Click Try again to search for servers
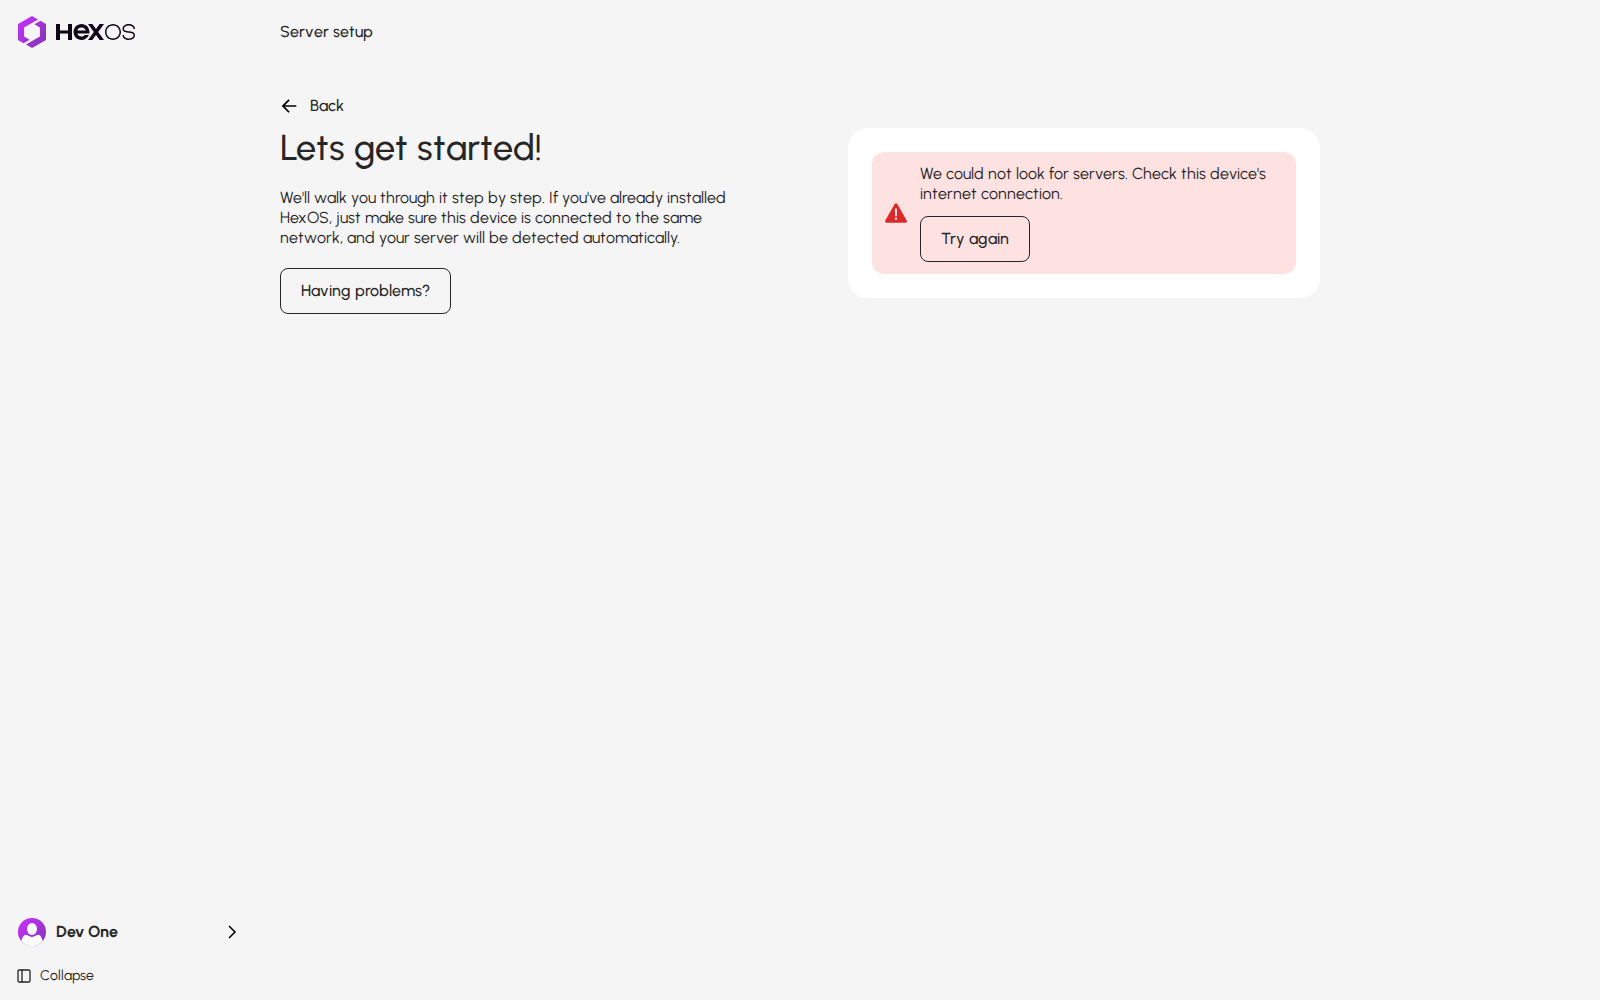The height and width of the screenshot is (1000, 1600). (x=975, y=239)
